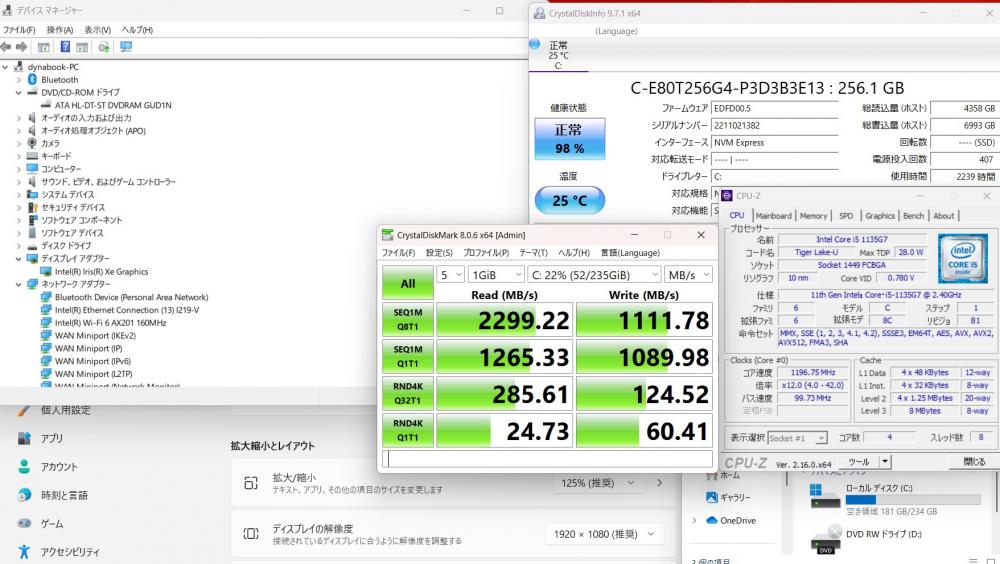Switch to SPD tab in CPU-Z
Viewport: 1000px width, 564px height.
pos(846,216)
